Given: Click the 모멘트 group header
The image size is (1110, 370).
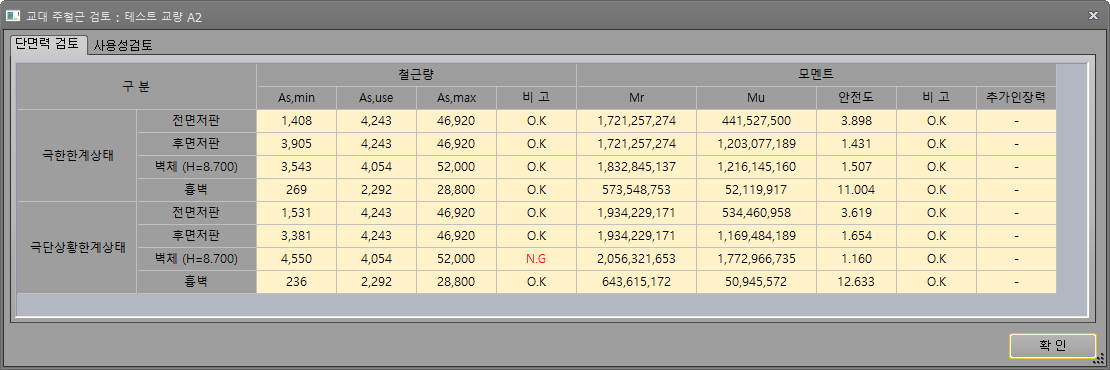Looking at the screenshot, I should (816, 75).
